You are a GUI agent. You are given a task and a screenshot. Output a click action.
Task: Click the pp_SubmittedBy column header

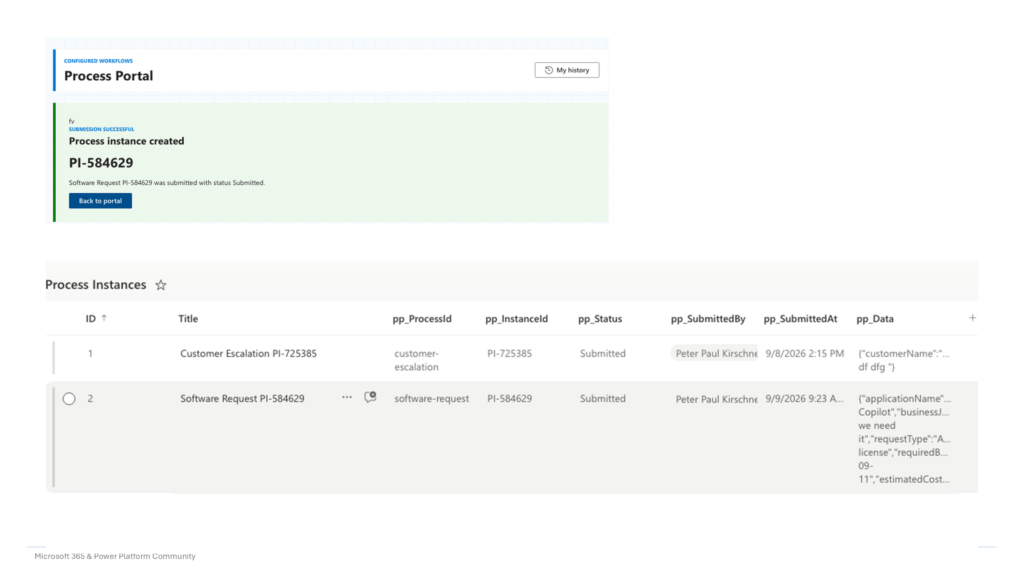tap(708, 319)
